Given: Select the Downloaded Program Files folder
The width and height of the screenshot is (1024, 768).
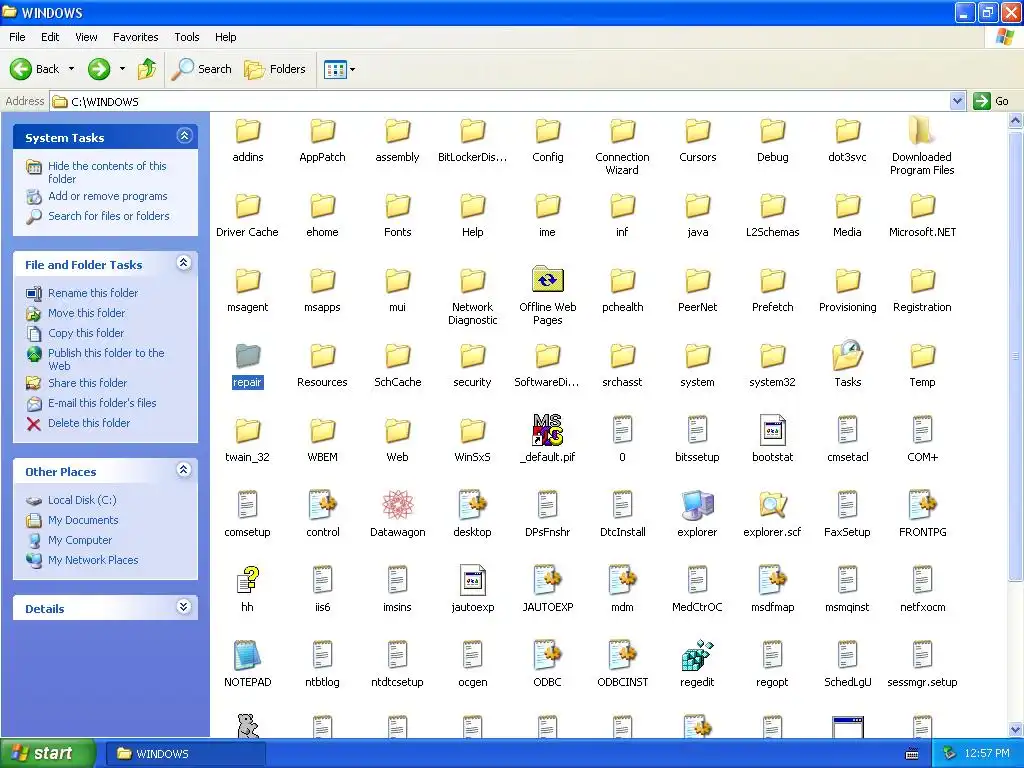Looking at the screenshot, I should point(921,130).
